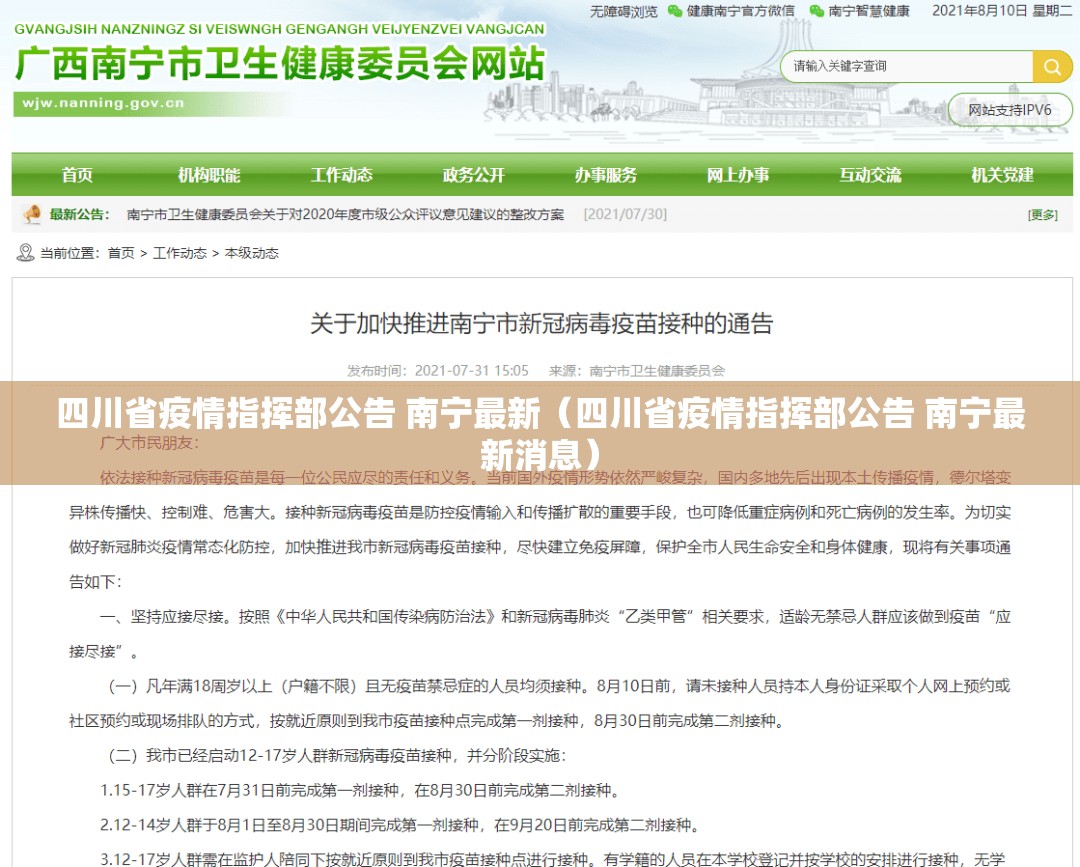This screenshot has width=1080, height=867.
Task: Open the 政务公开 navigation menu
Action: tap(474, 175)
